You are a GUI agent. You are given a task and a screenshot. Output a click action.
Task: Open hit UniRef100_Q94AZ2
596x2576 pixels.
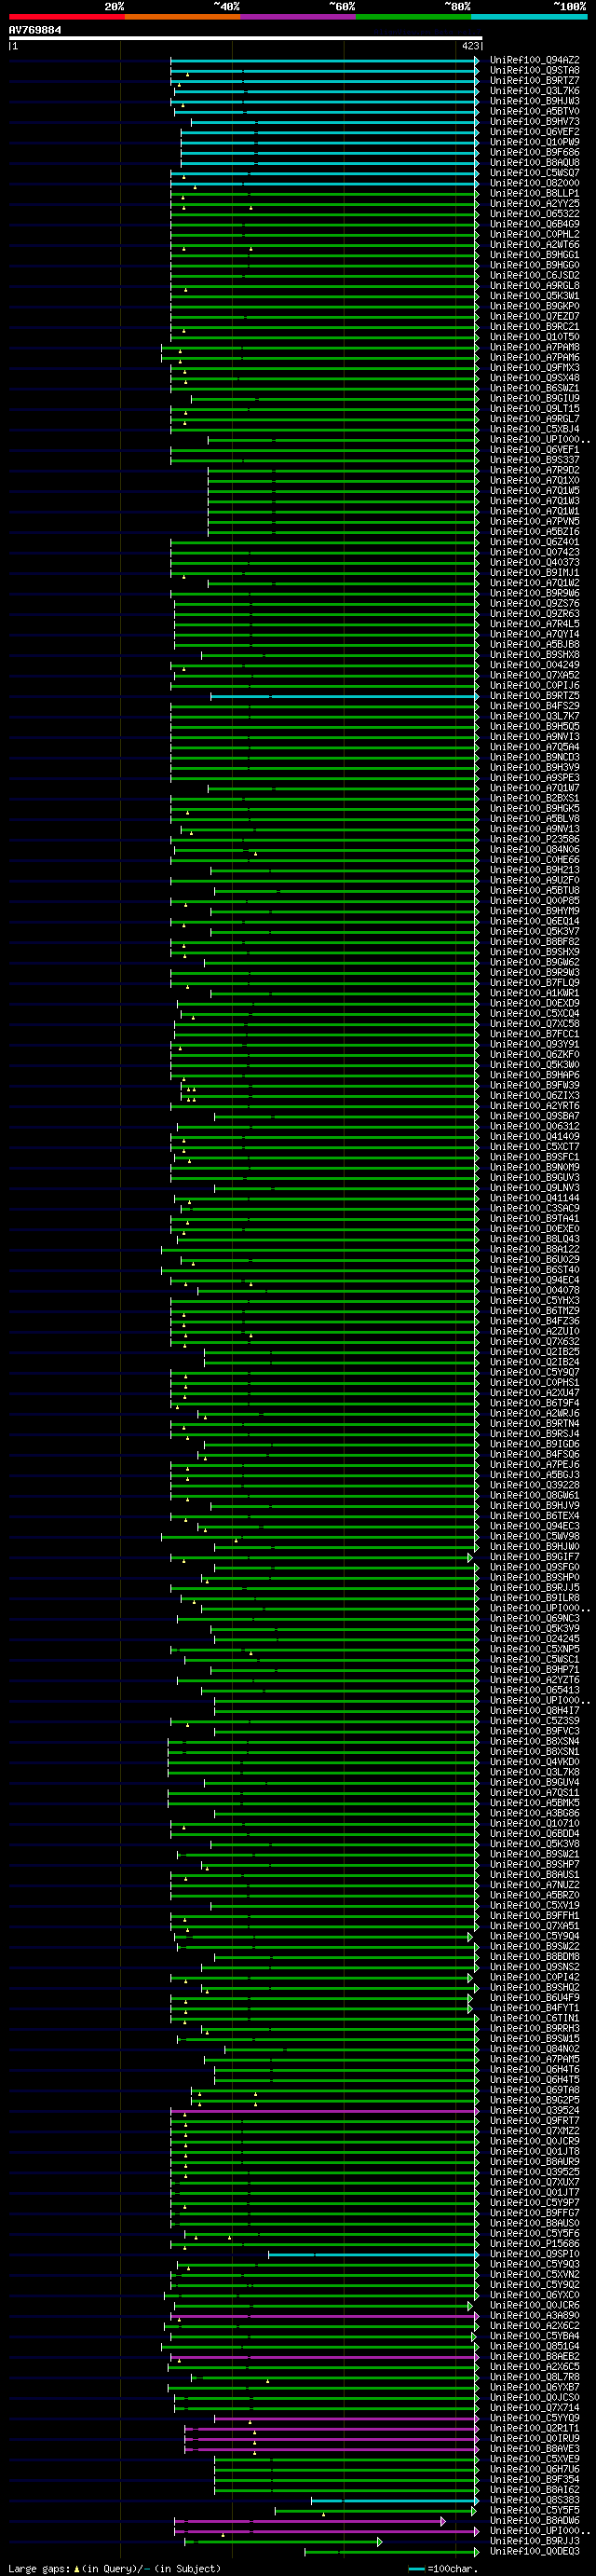pyautogui.click(x=534, y=60)
